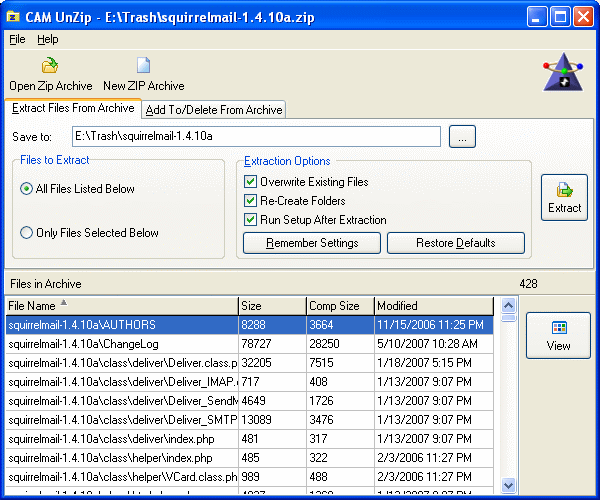Sort list by Modified column header
600x500 pixels.
tap(434, 306)
